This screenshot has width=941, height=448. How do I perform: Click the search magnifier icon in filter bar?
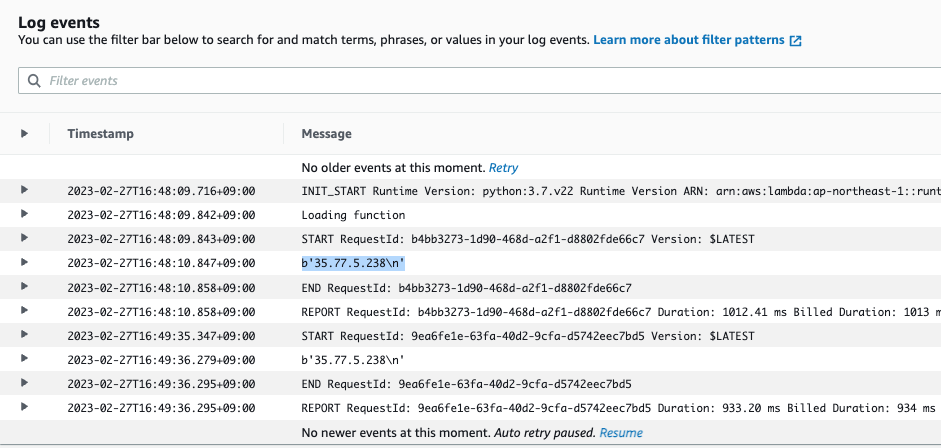click(35, 80)
